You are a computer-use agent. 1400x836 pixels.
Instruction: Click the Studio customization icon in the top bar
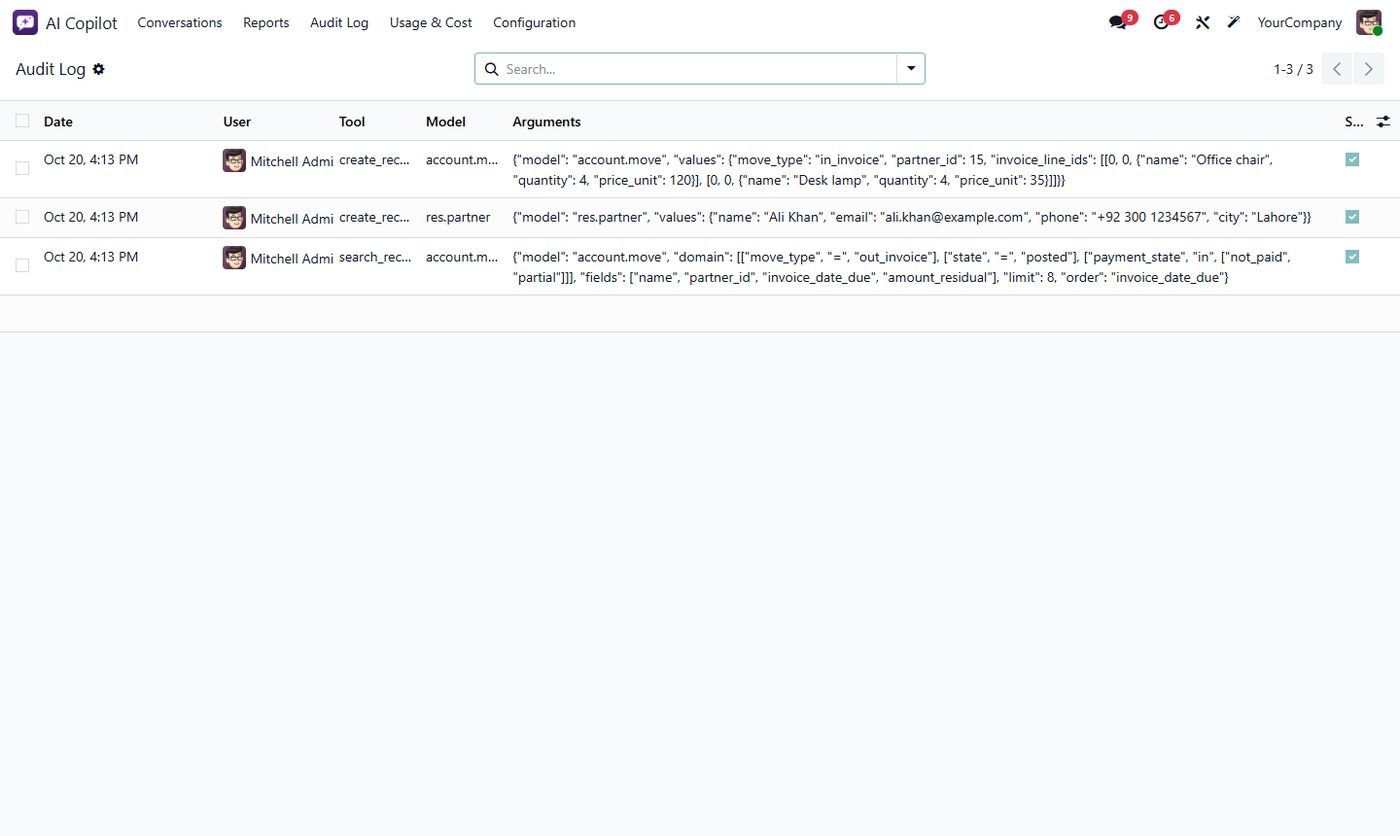(1234, 22)
